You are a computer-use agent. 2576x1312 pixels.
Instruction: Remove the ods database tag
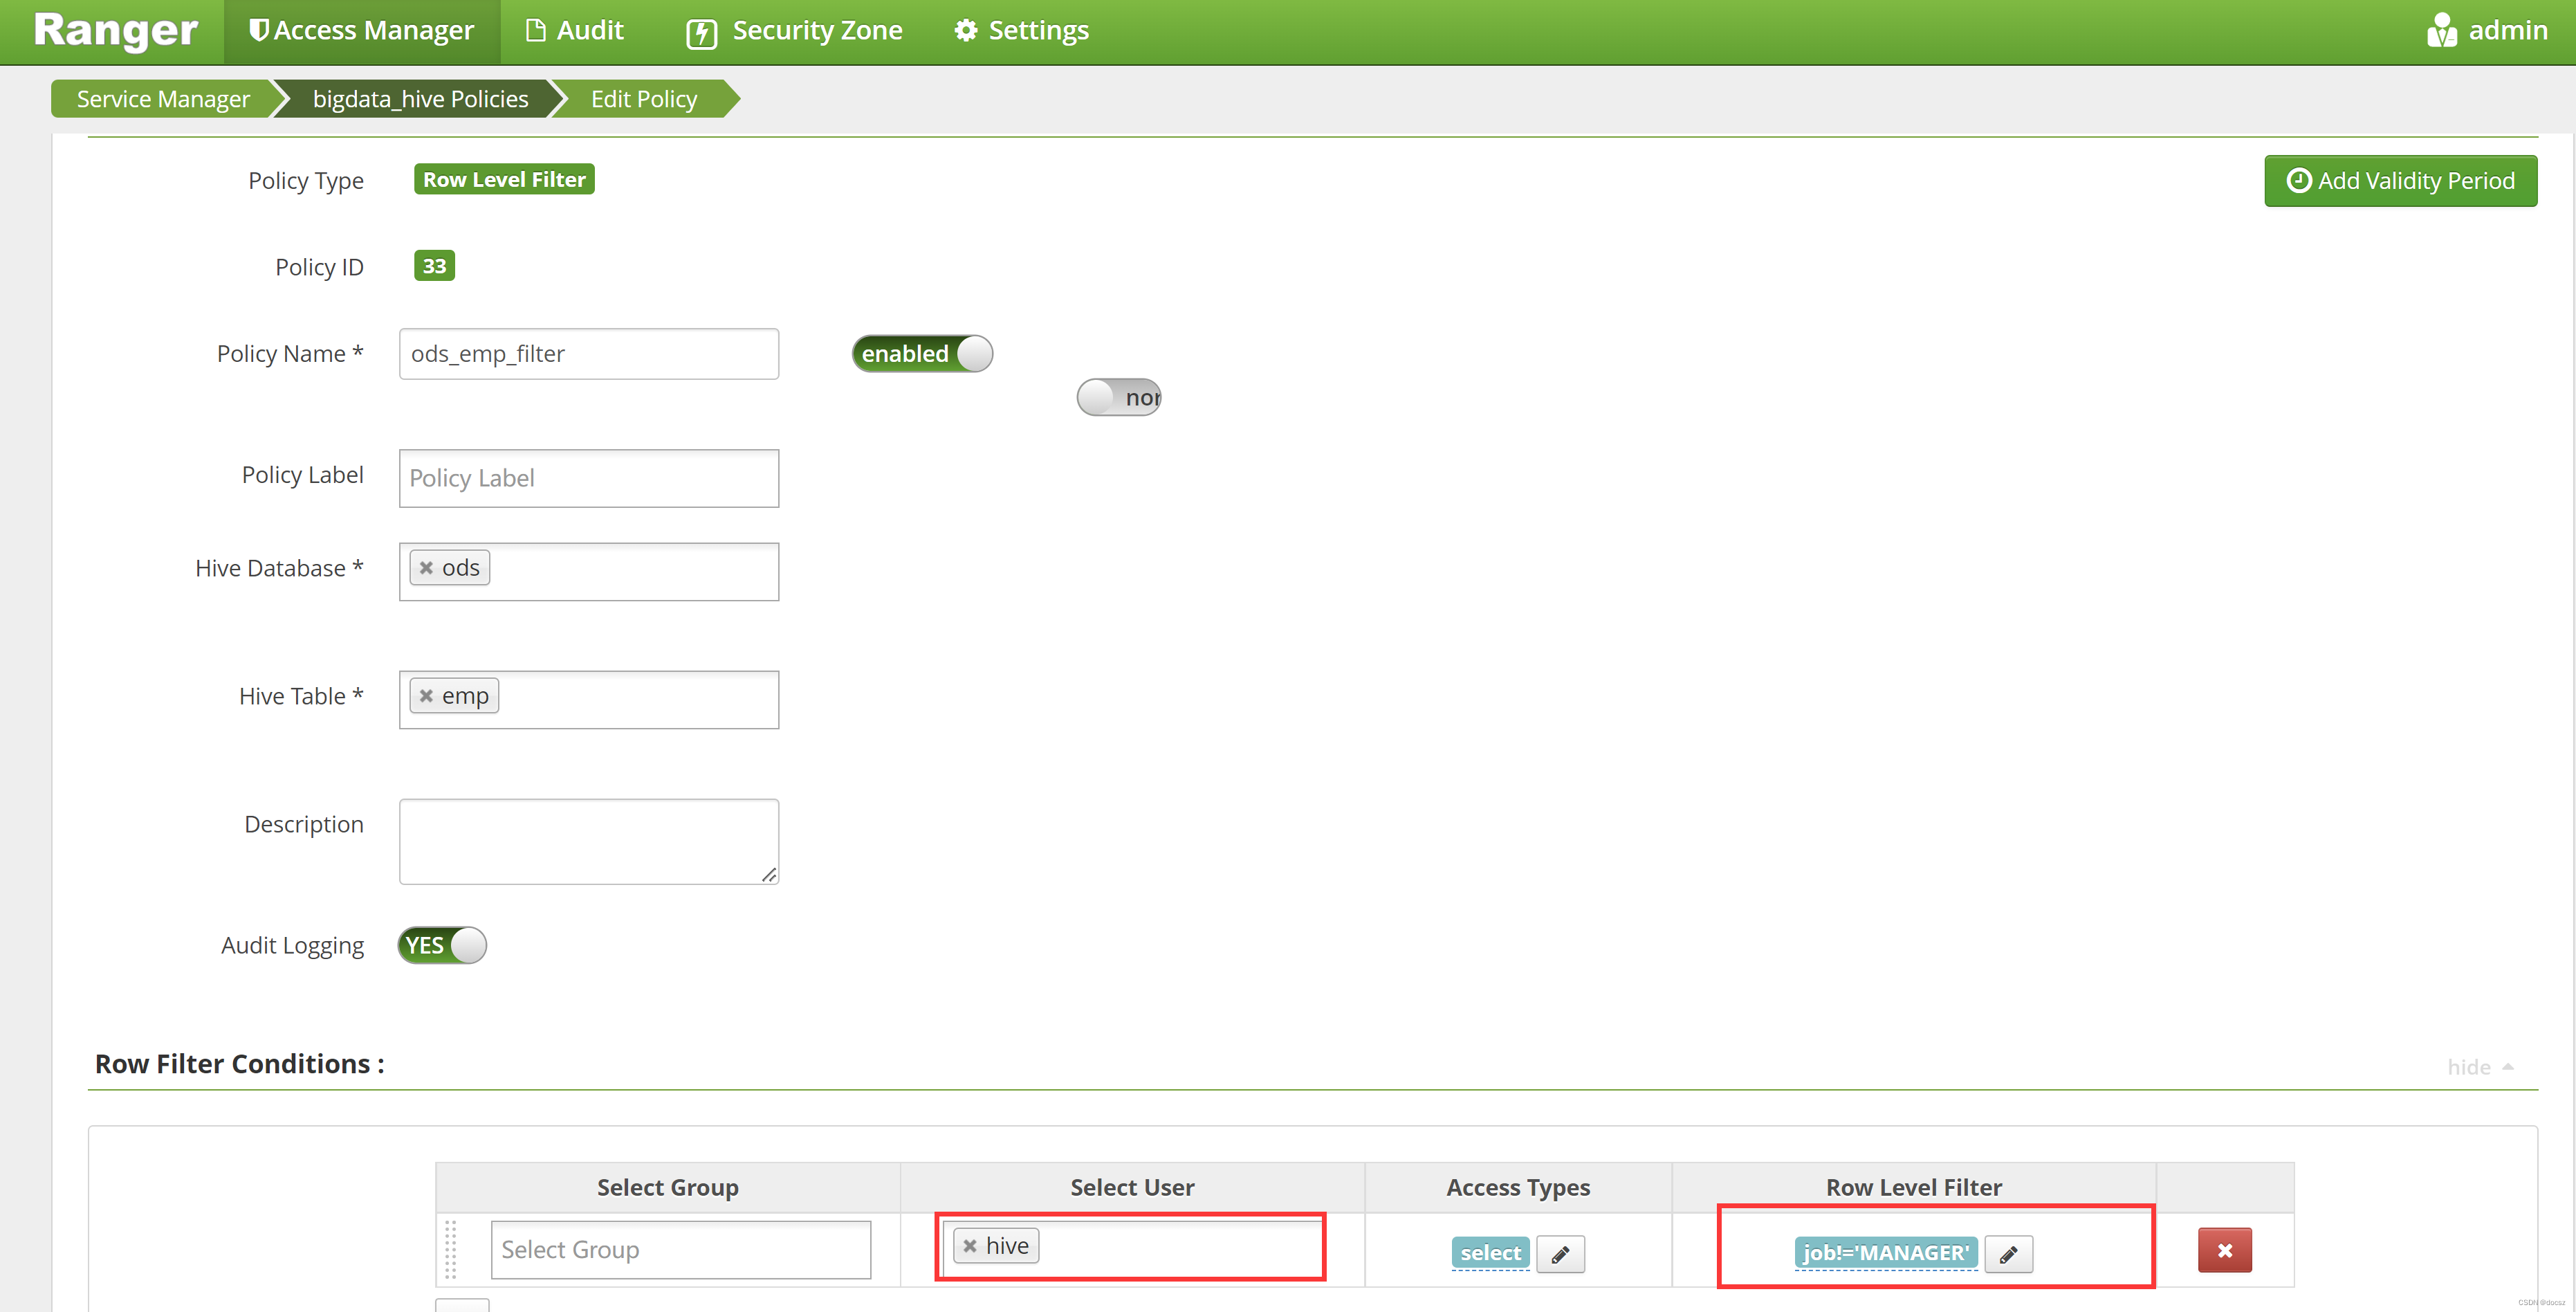(426, 568)
